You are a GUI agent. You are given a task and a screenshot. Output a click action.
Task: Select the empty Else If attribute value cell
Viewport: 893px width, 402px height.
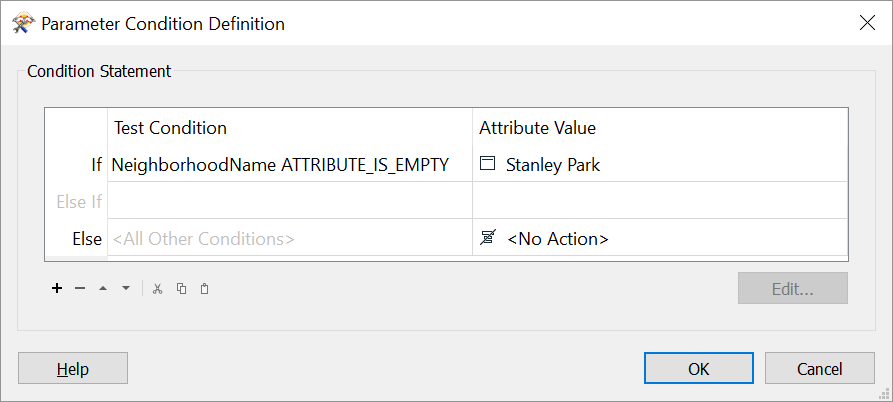[660, 200]
